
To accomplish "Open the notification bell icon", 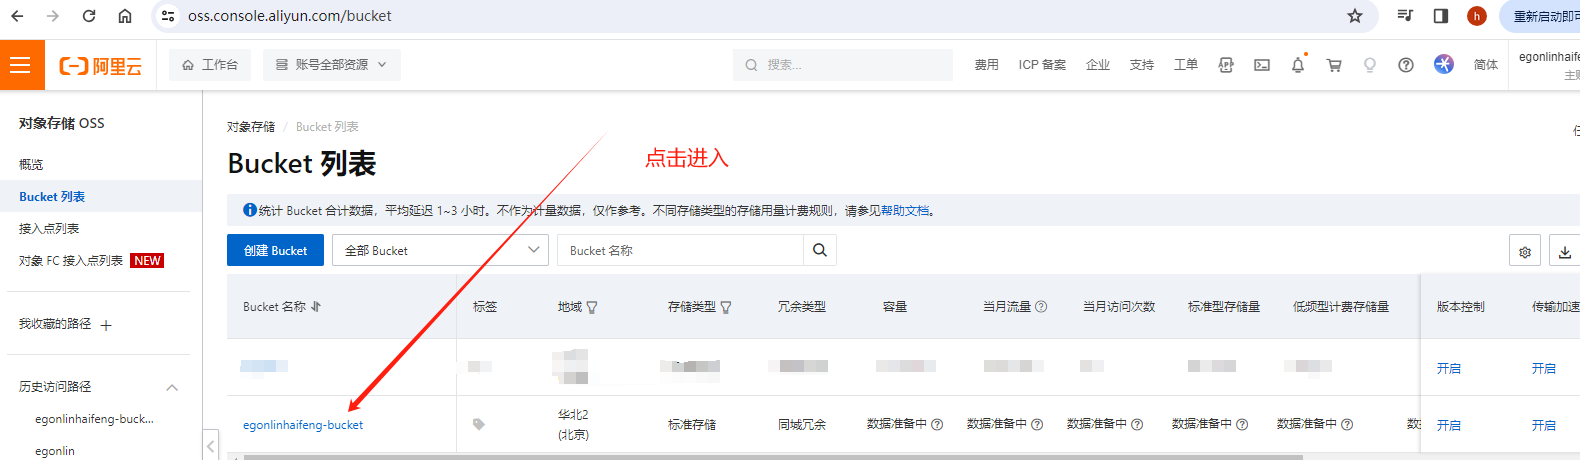I will 1298,65.
